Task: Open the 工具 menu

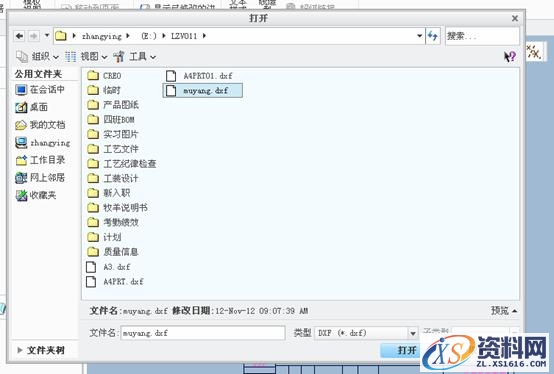Action: pos(135,57)
